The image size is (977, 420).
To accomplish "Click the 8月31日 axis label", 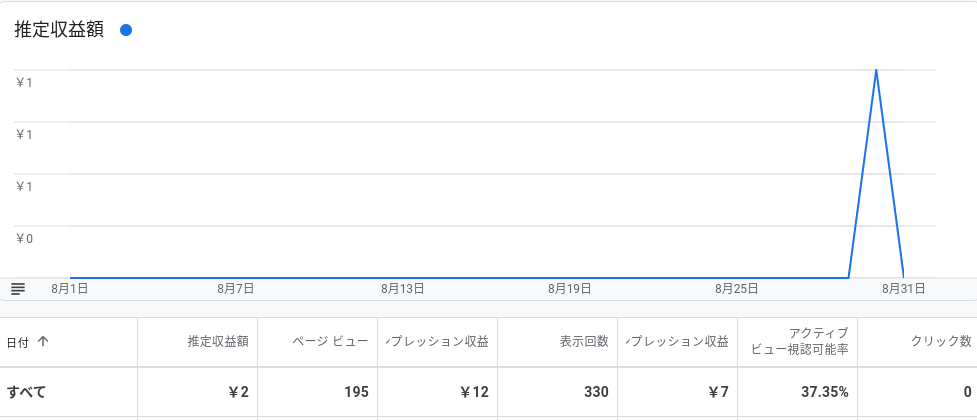I will [x=903, y=289].
